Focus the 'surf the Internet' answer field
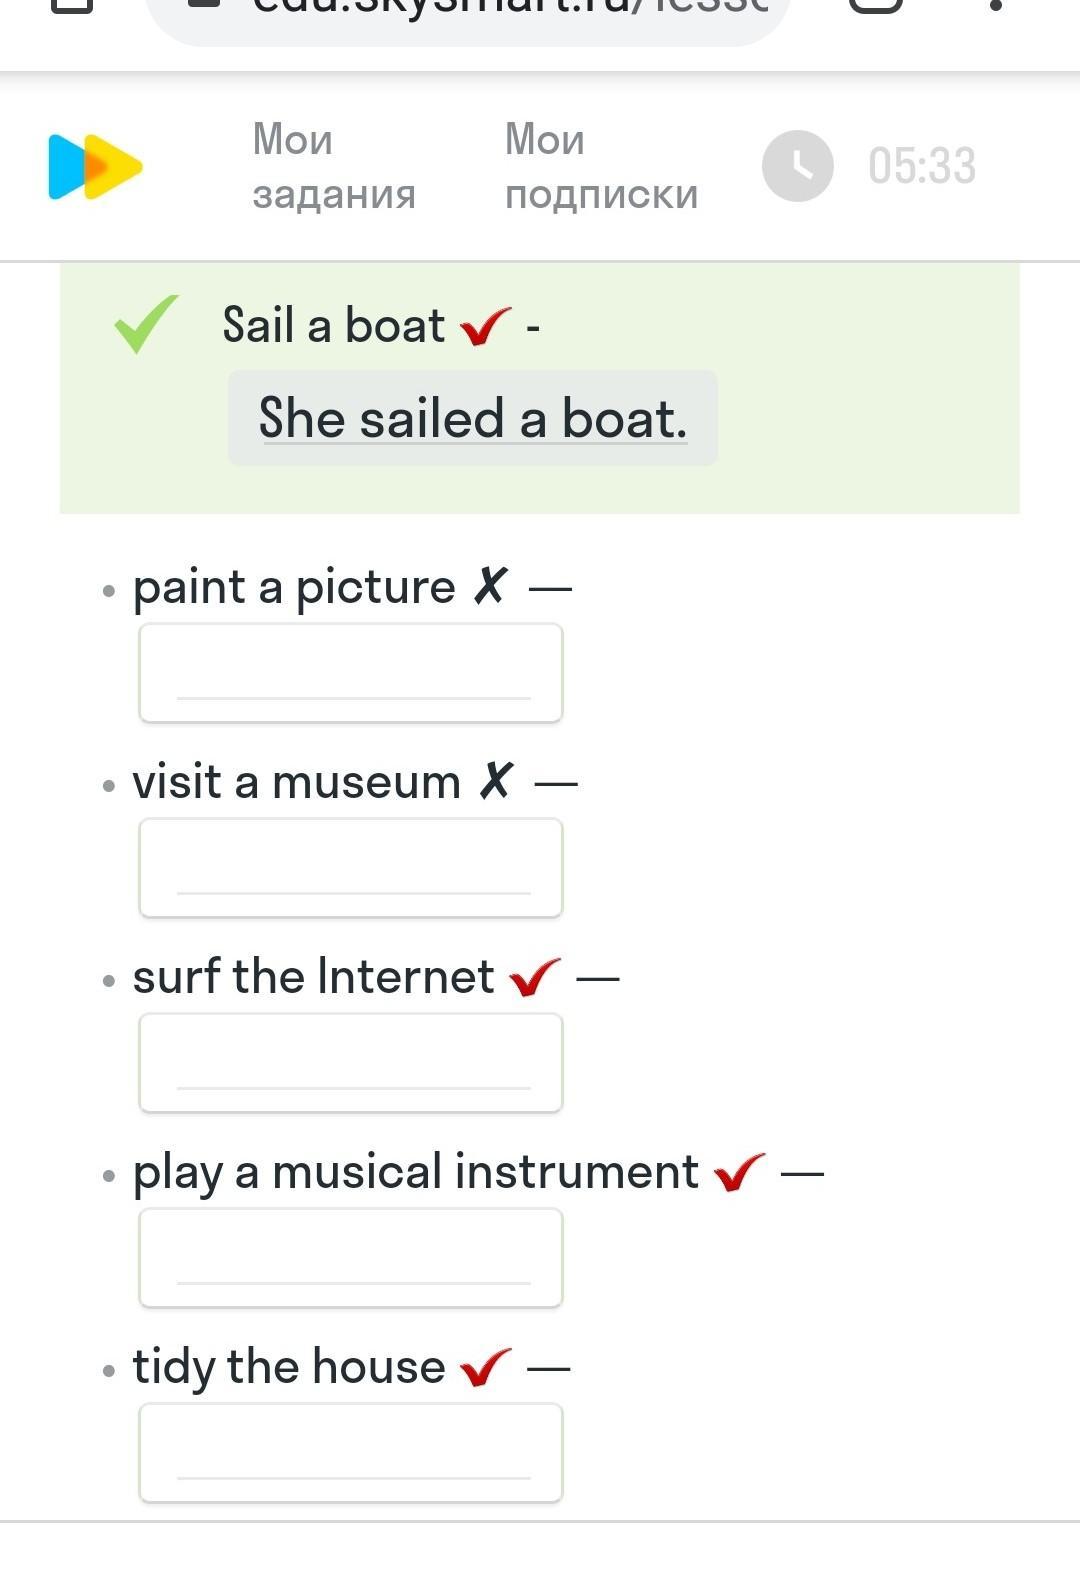1080x1569 pixels. (x=351, y=1063)
